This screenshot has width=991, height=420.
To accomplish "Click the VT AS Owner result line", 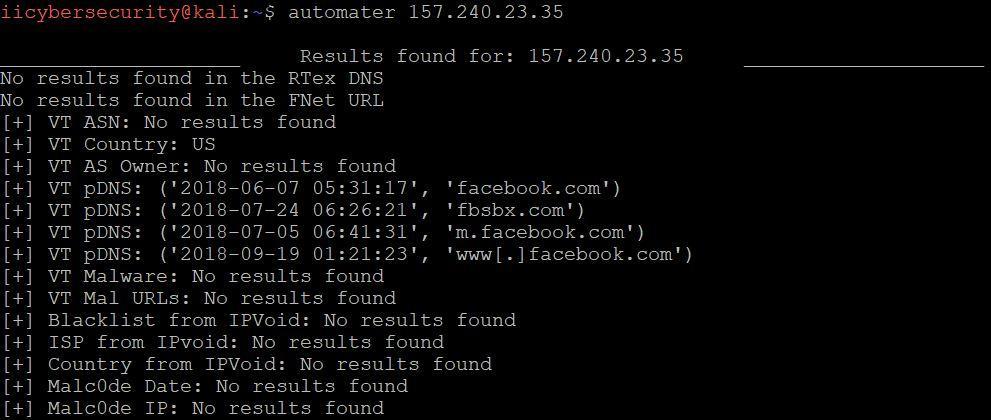I will [x=199, y=166].
